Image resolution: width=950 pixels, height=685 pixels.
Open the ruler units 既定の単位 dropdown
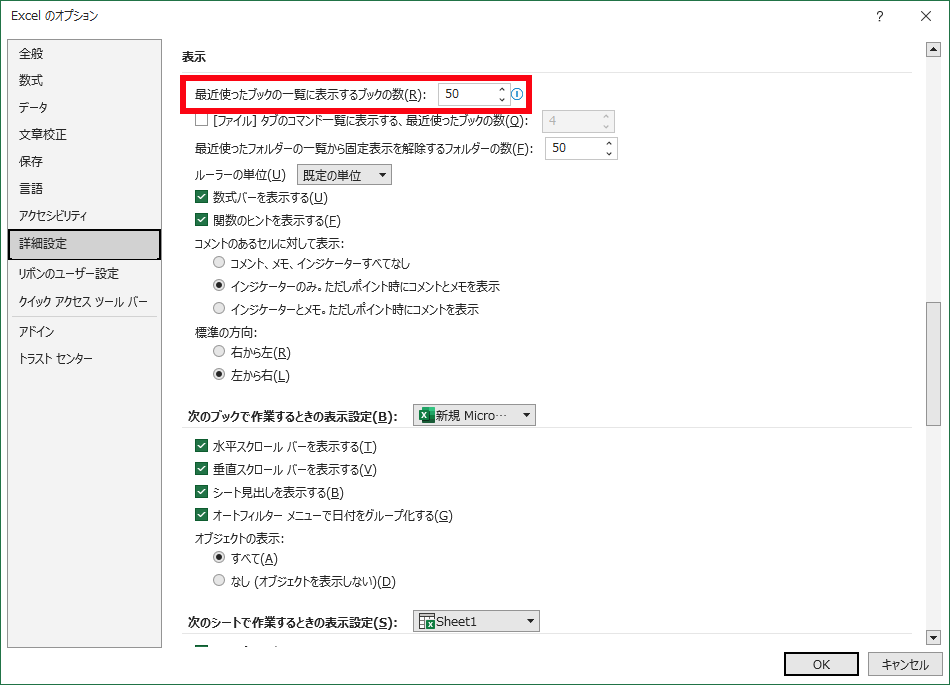344,175
